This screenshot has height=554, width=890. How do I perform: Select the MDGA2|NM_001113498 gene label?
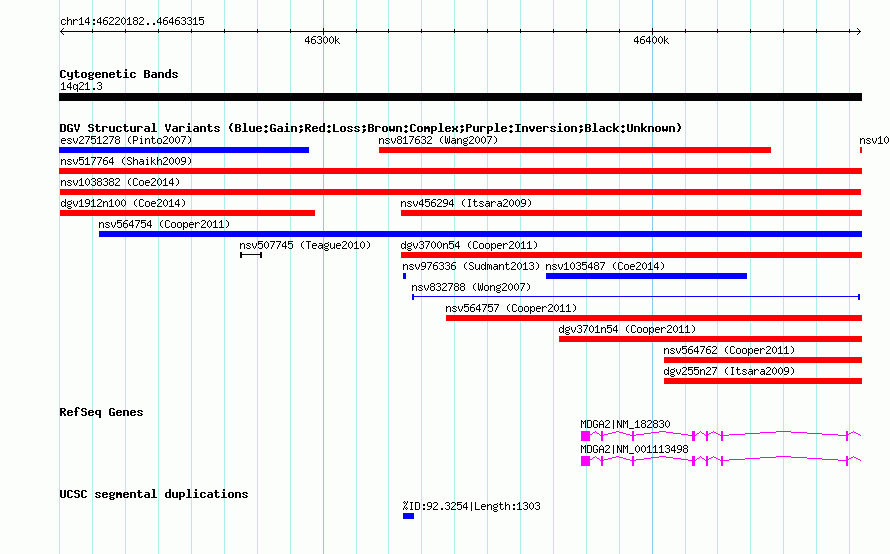[634, 449]
